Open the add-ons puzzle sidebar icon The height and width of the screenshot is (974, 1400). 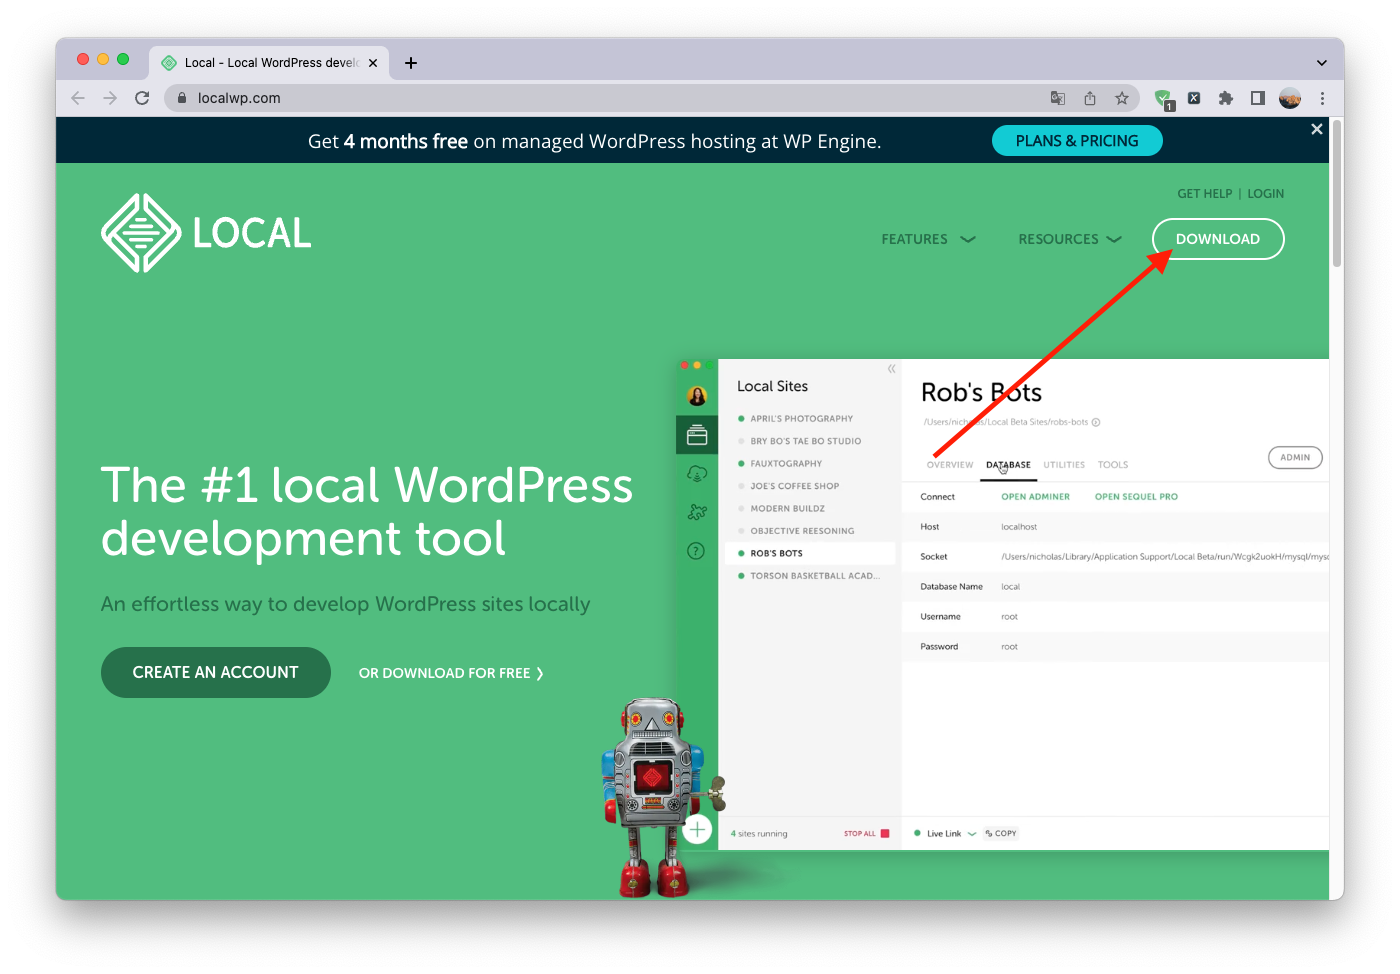pos(697,512)
